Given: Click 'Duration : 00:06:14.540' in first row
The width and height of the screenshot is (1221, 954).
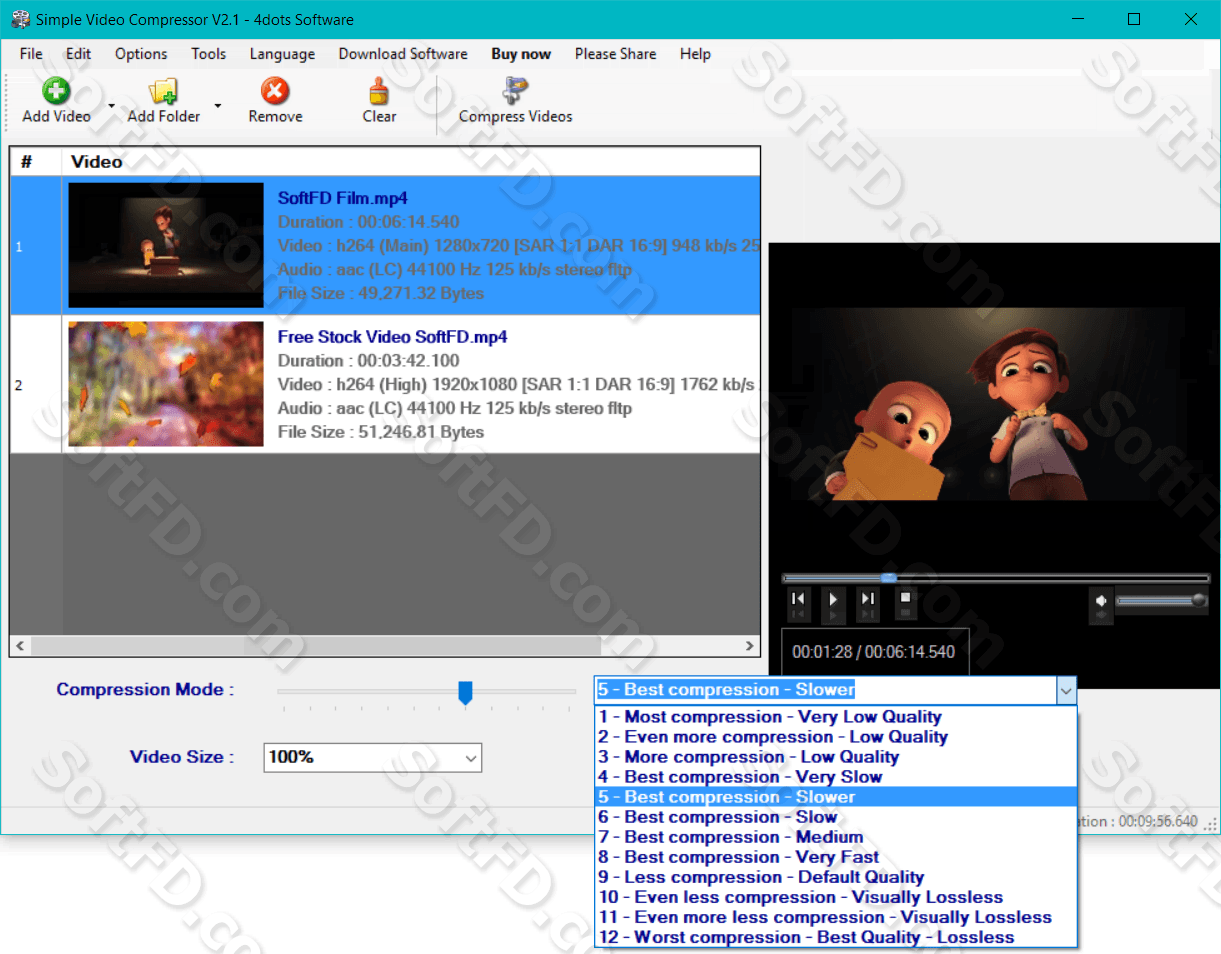Looking at the screenshot, I should click(x=369, y=222).
